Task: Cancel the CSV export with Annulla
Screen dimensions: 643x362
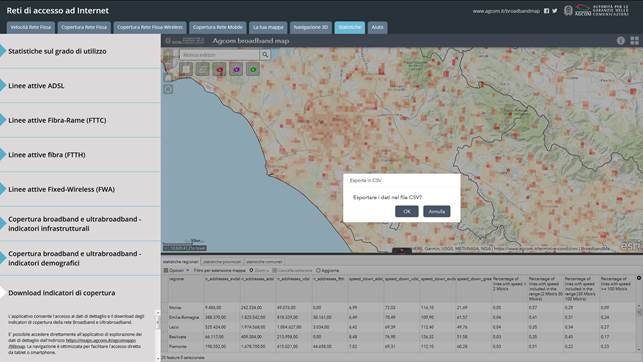Action: click(436, 212)
